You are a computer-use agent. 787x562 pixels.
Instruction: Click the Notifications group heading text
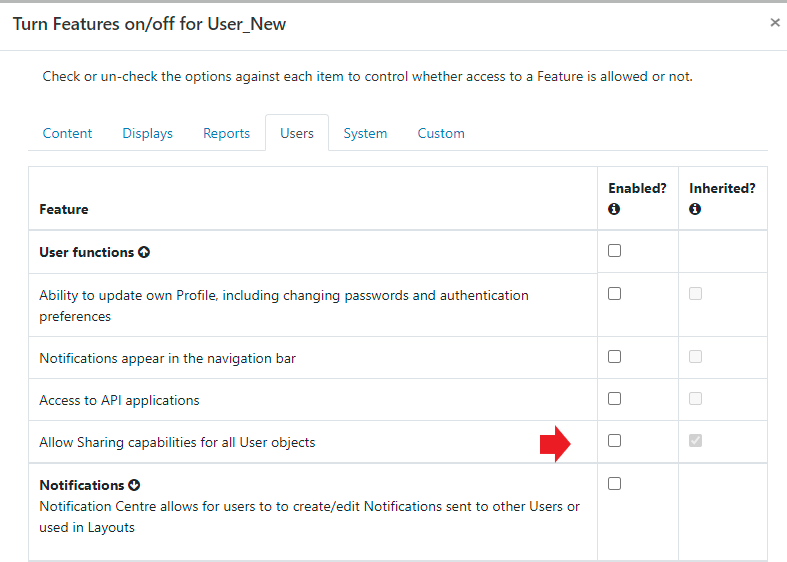point(82,485)
